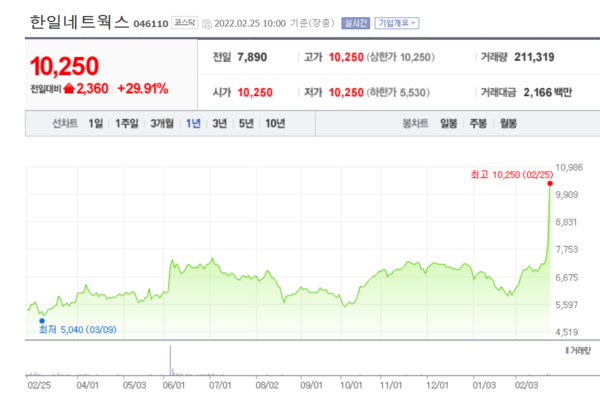Image resolution: width=600 pixels, height=402 pixels.
Task: Click the 거래량 value 211,319
Action: 534,57
